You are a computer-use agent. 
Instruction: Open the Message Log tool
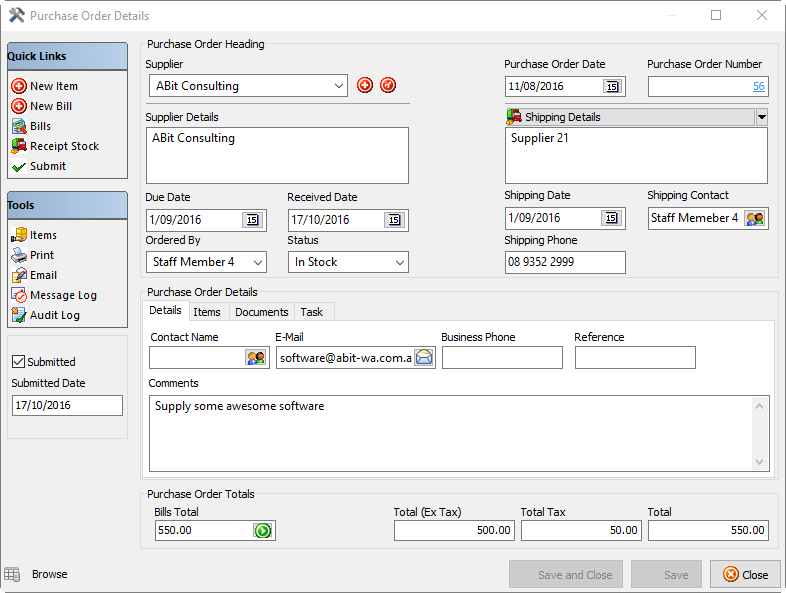tap(62, 295)
